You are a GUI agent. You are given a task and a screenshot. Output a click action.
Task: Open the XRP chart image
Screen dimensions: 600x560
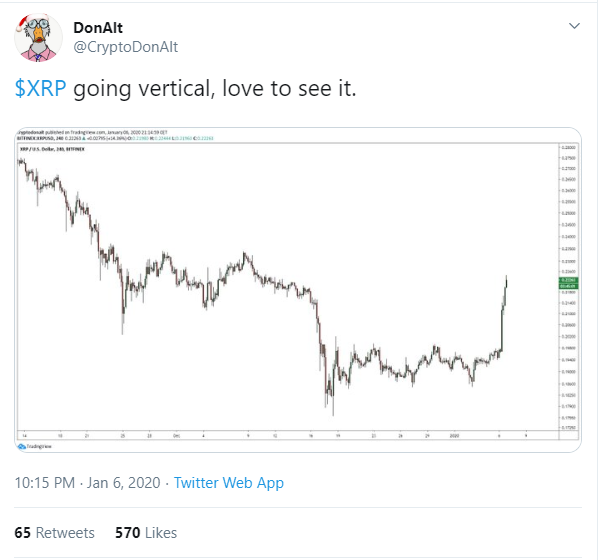point(298,290)
